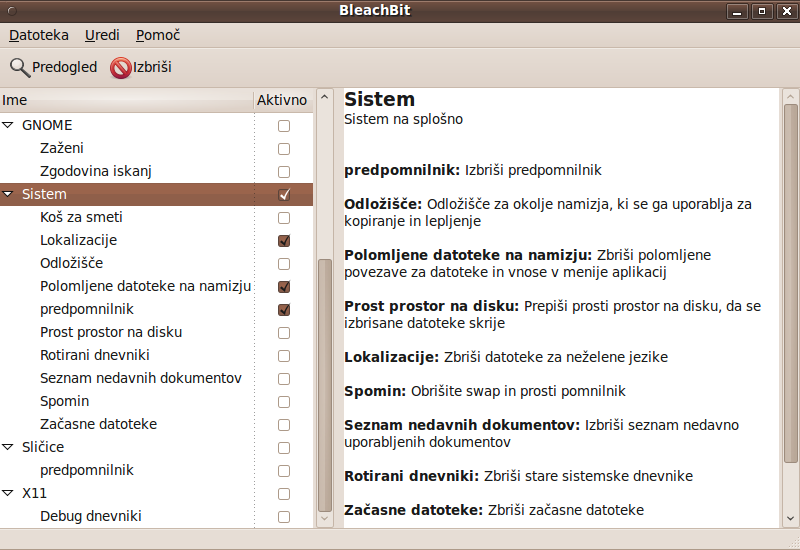Tick the Rotirani dnevniki checkbox
The image size is (800, 550).
(x=284, y=356)
